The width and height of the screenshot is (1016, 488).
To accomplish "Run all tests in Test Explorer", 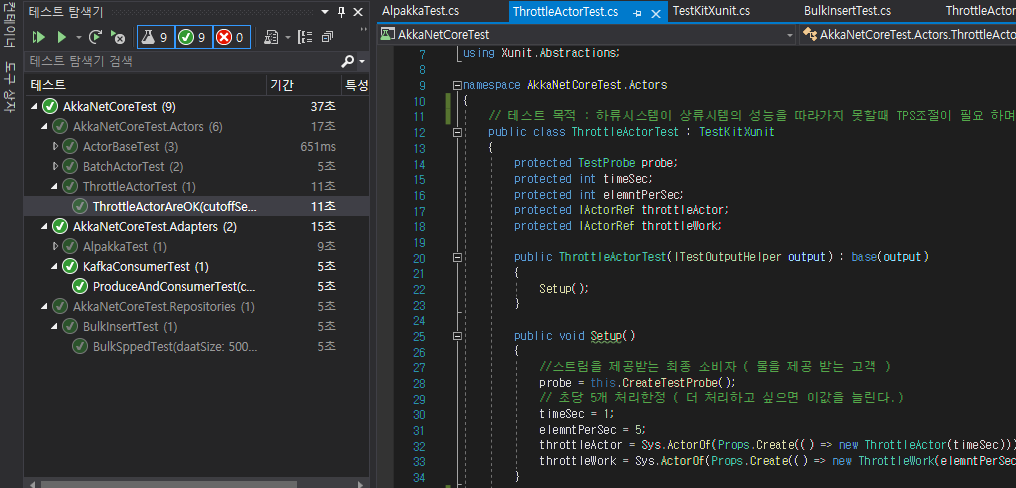I will click(x=39, y=37).
